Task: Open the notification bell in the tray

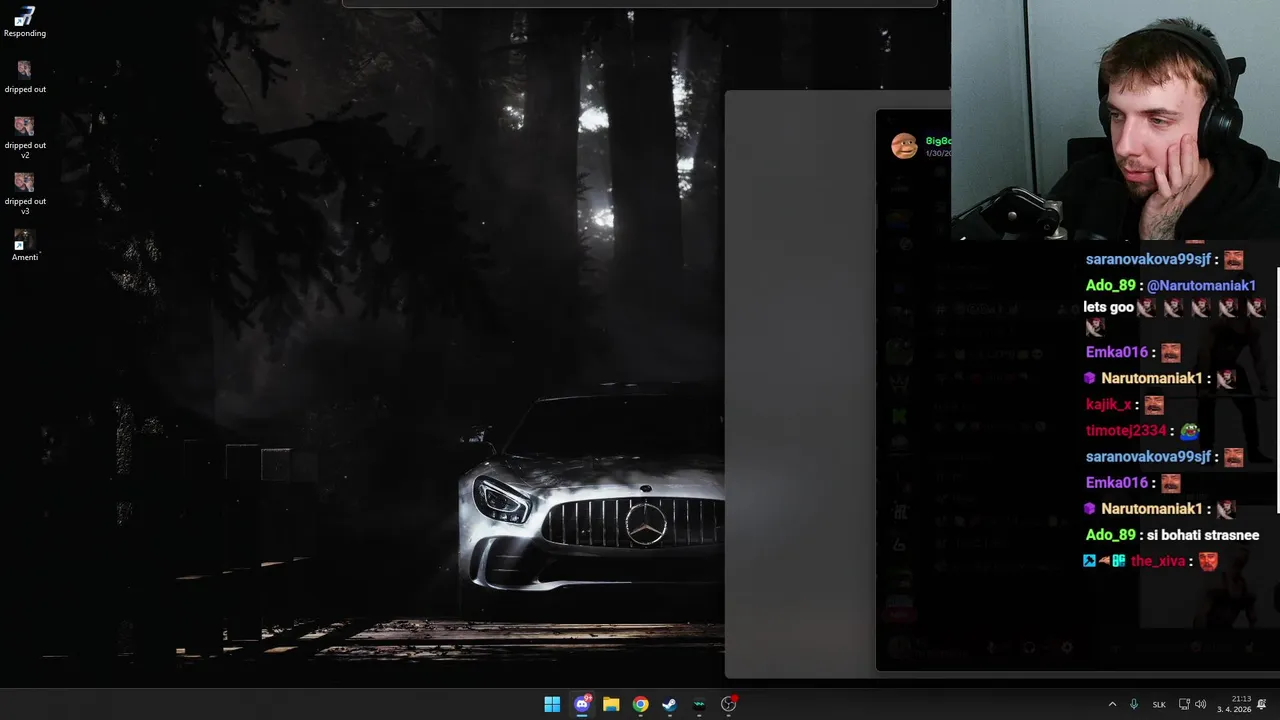Action: coord(1262,704)
